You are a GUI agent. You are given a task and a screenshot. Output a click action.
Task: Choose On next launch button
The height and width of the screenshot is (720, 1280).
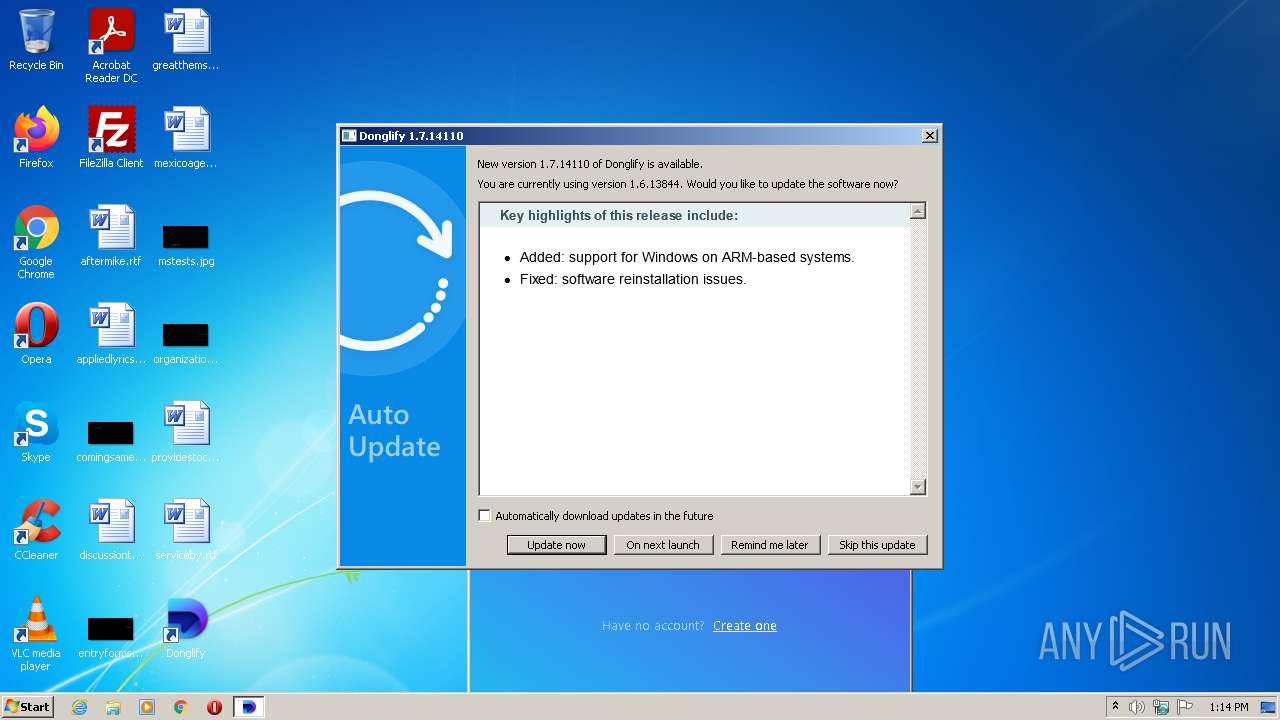[x=663, y=545]
